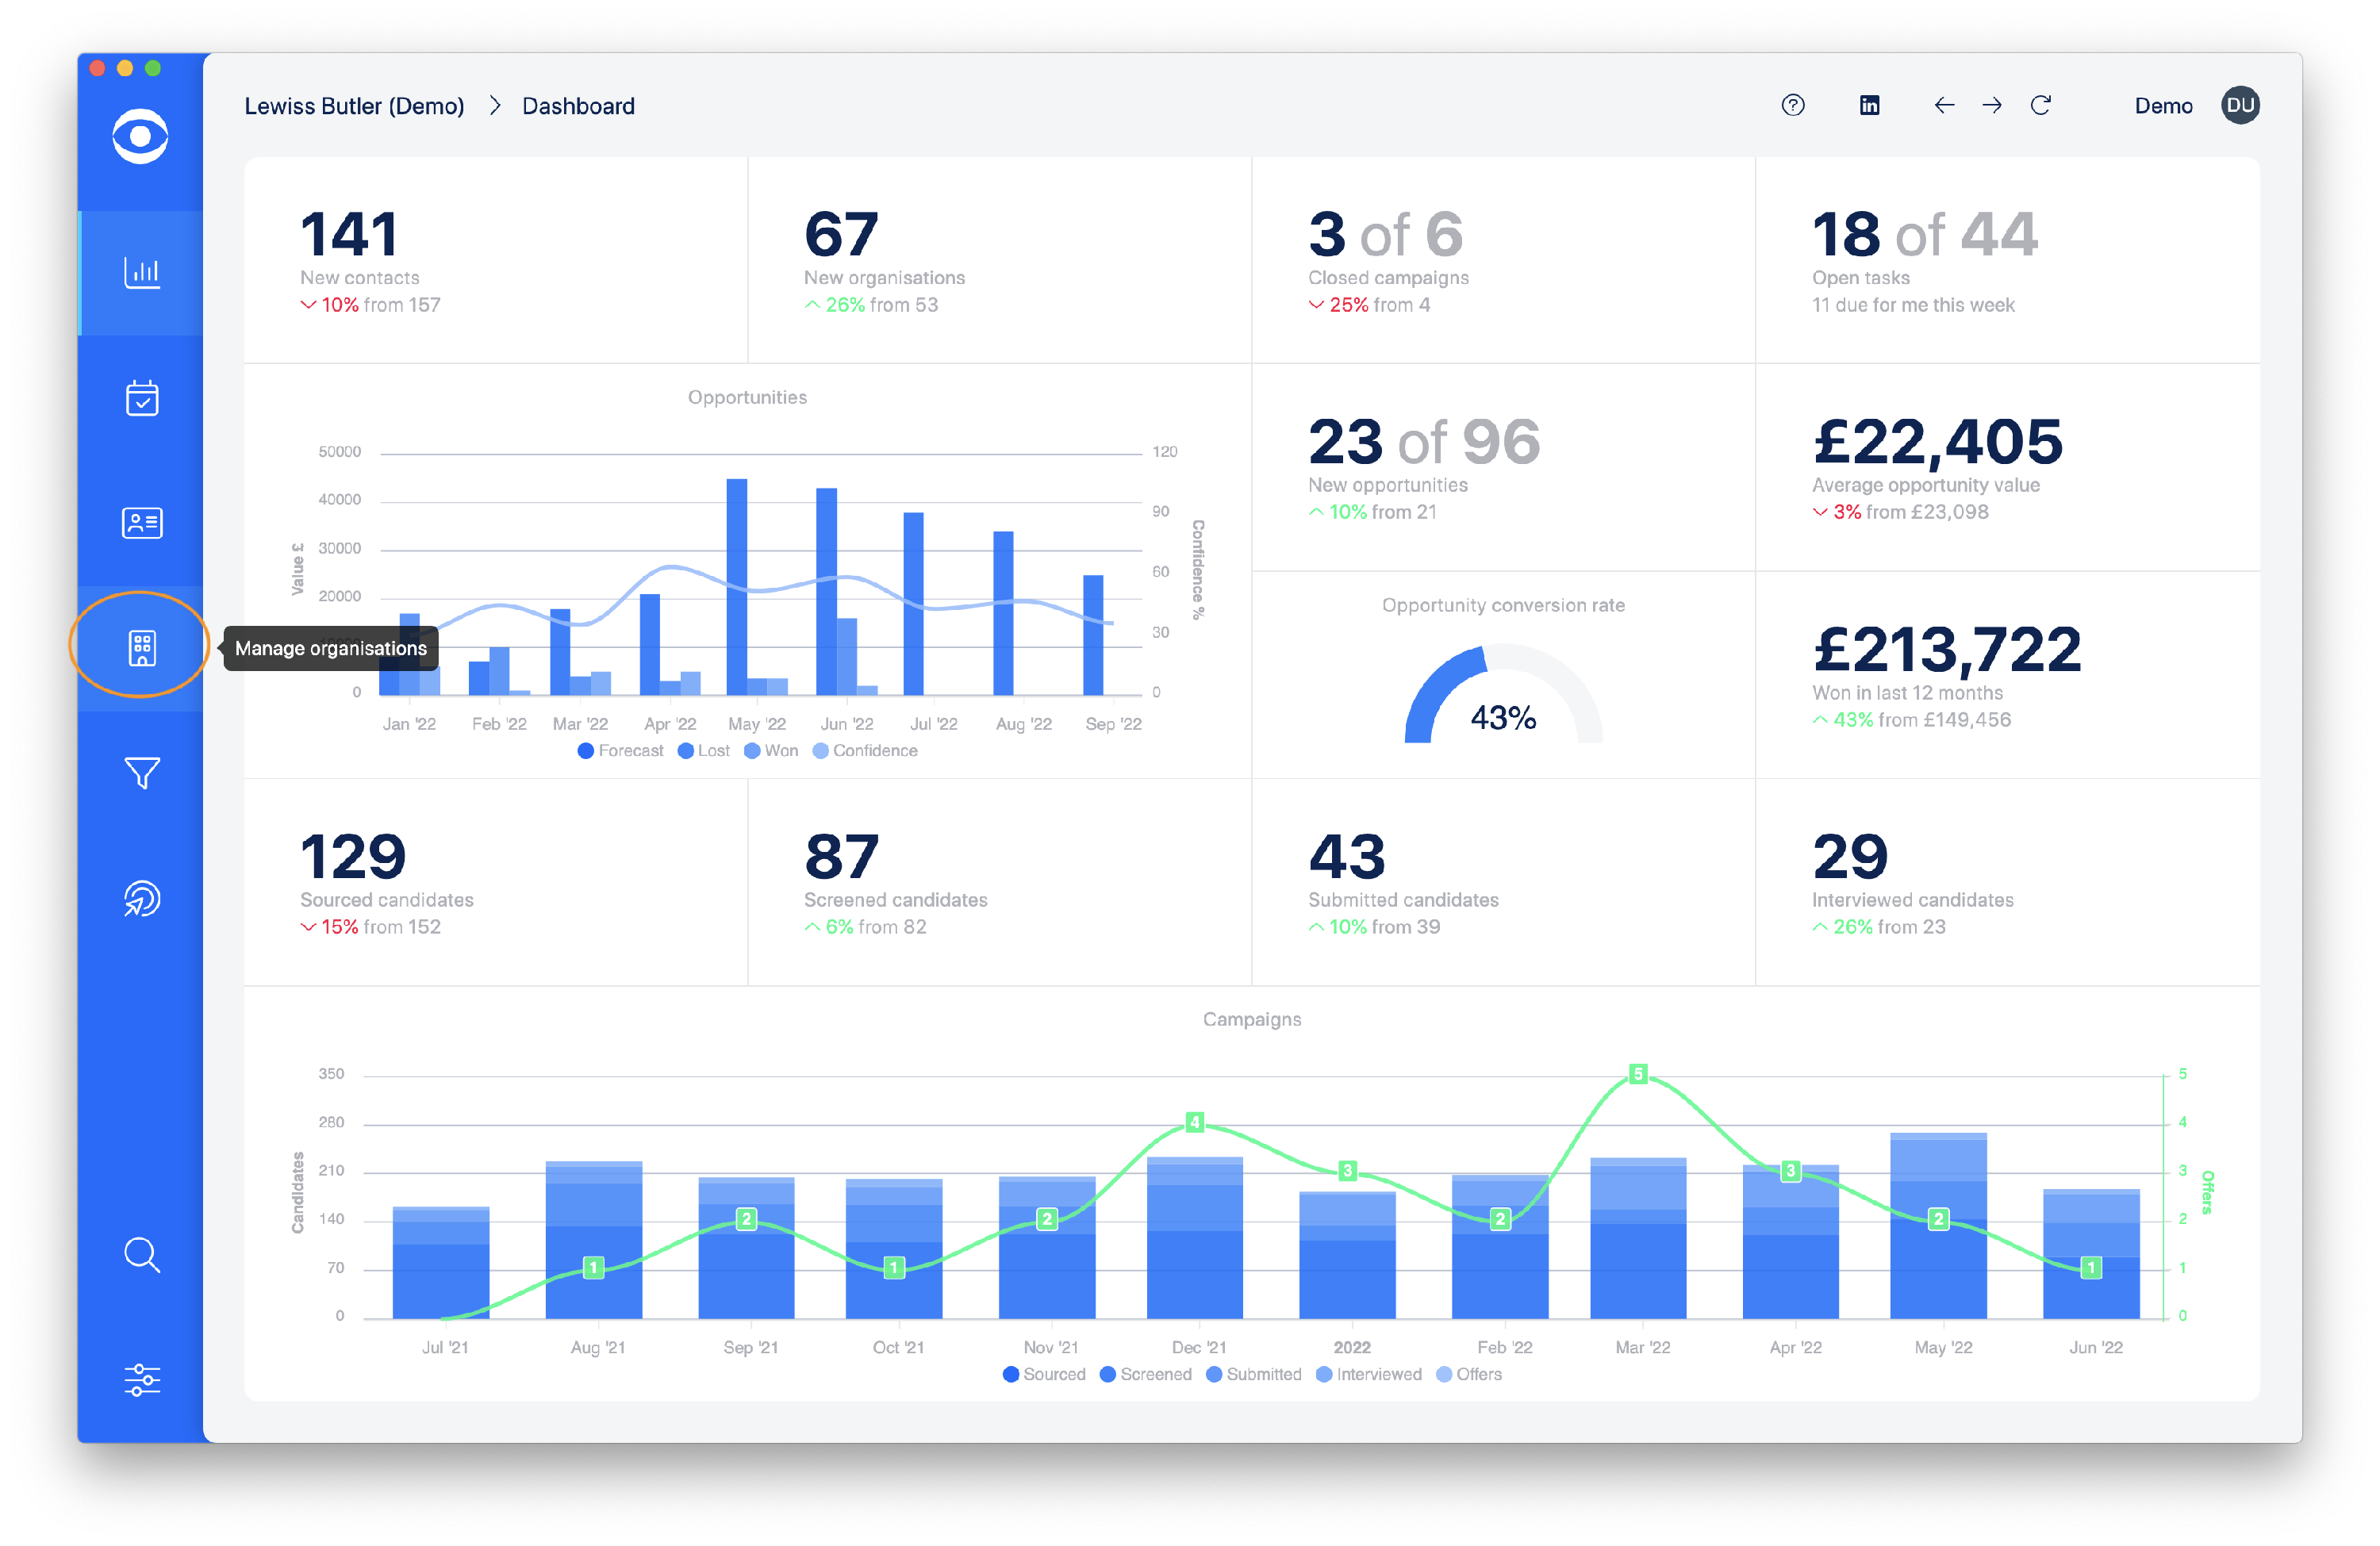Select the Dashboard breadcrumb item
This screenshot has height=1546, width=2380.
[578, 105]
